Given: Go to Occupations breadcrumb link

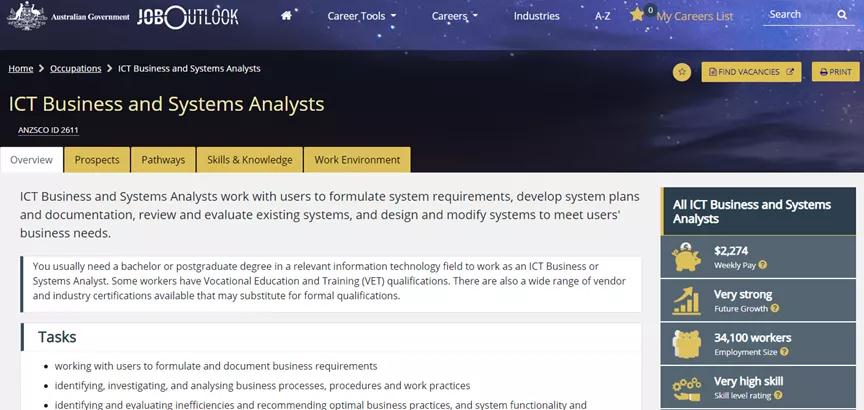Looking at the screenshot, I should tap(75, 68).
